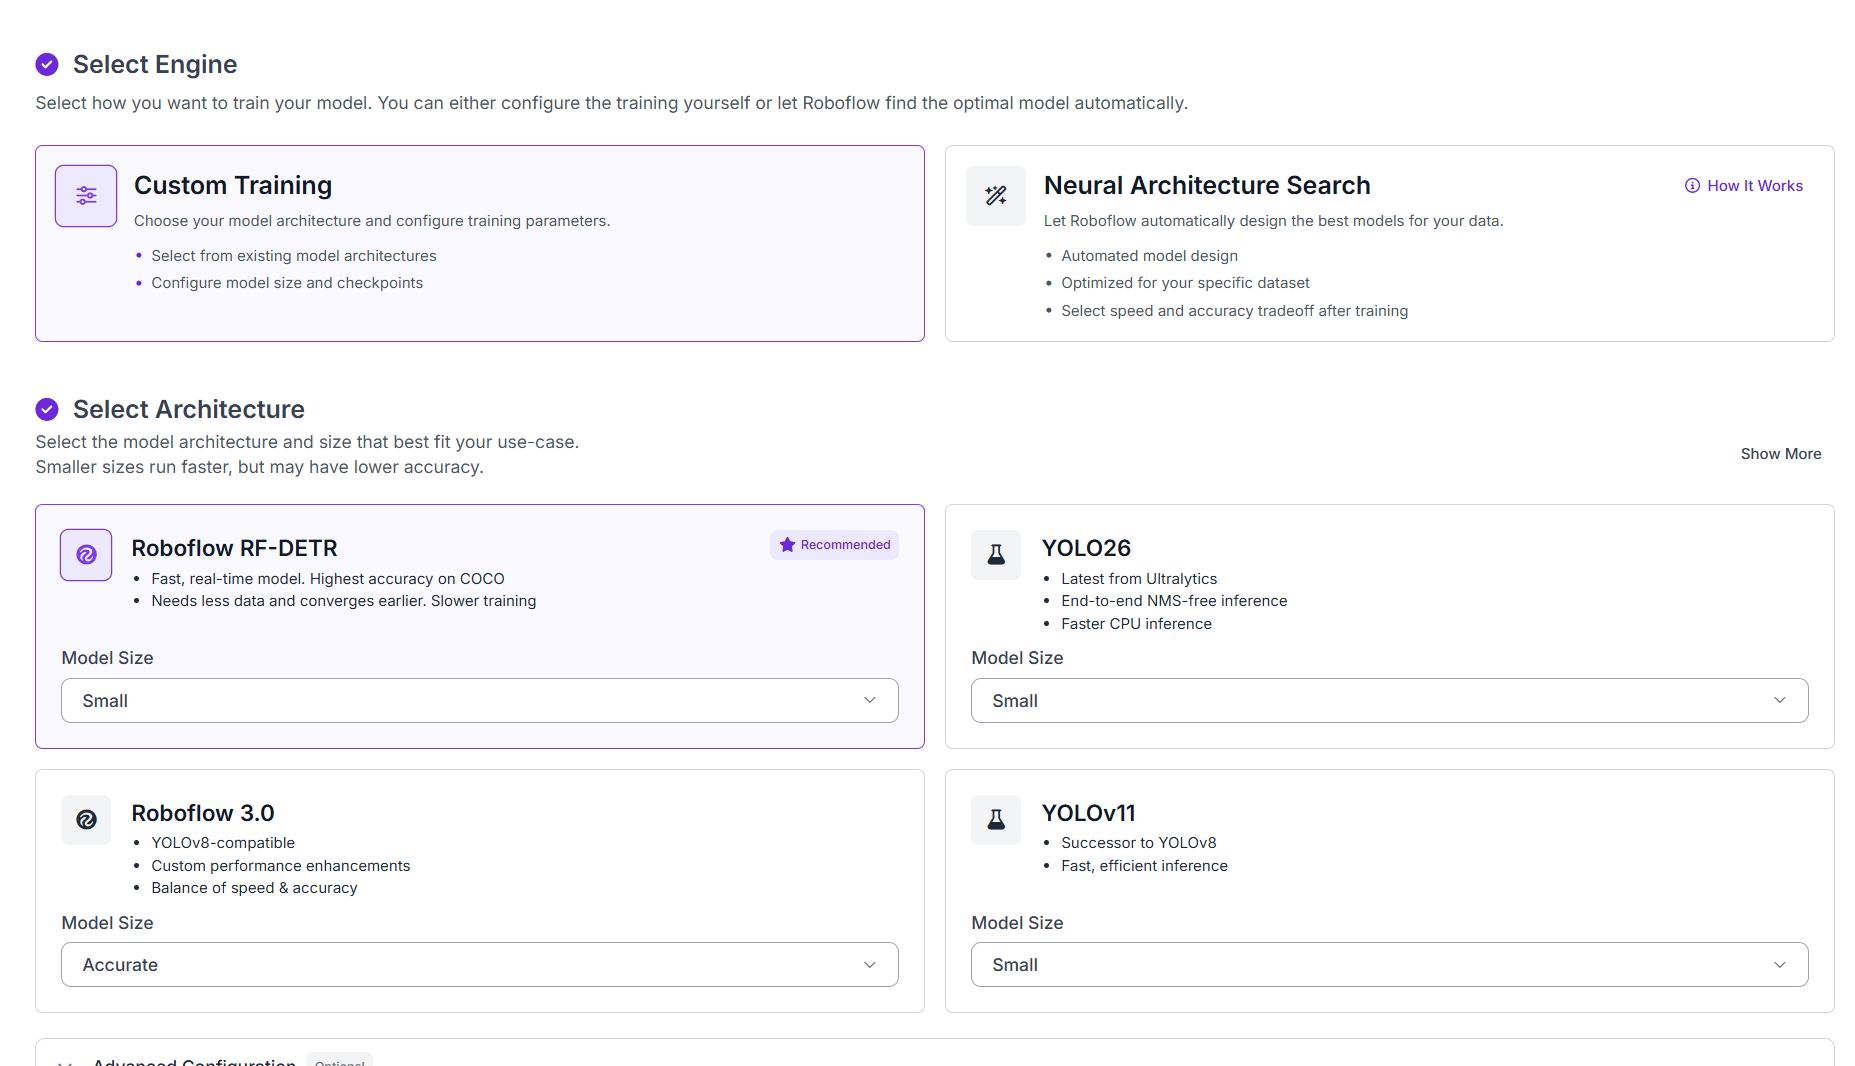Open the YOLOv11 Model Size dropdown

pos(1390,965)
